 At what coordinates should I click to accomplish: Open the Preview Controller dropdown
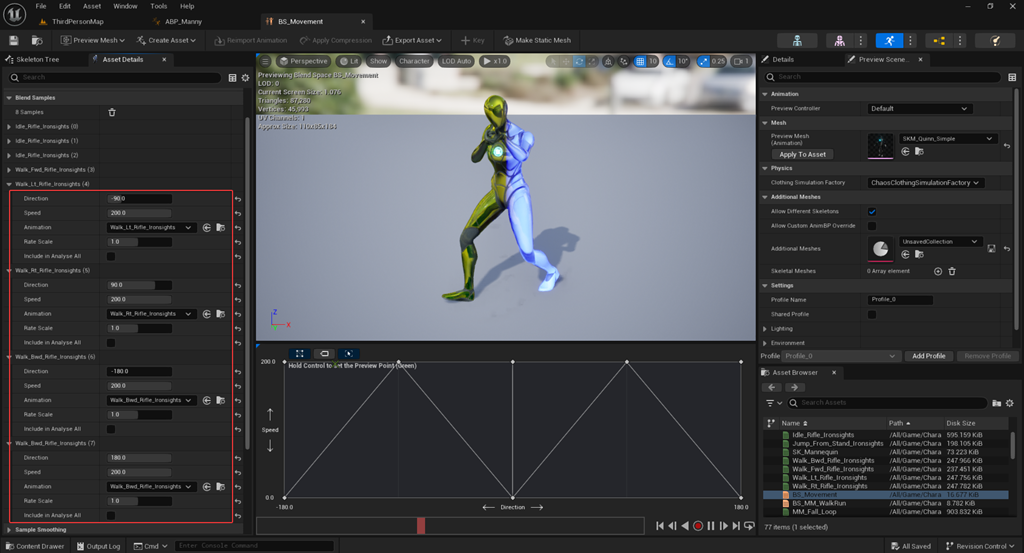point(919,108)
